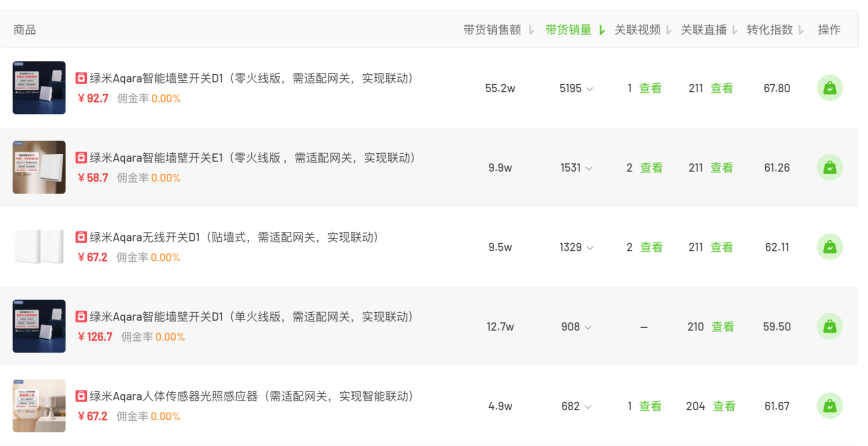Screen dimensions: 868x446
Task: Open product thumbnail of 智能墙壁开关E1
Action: coord(39,167)
